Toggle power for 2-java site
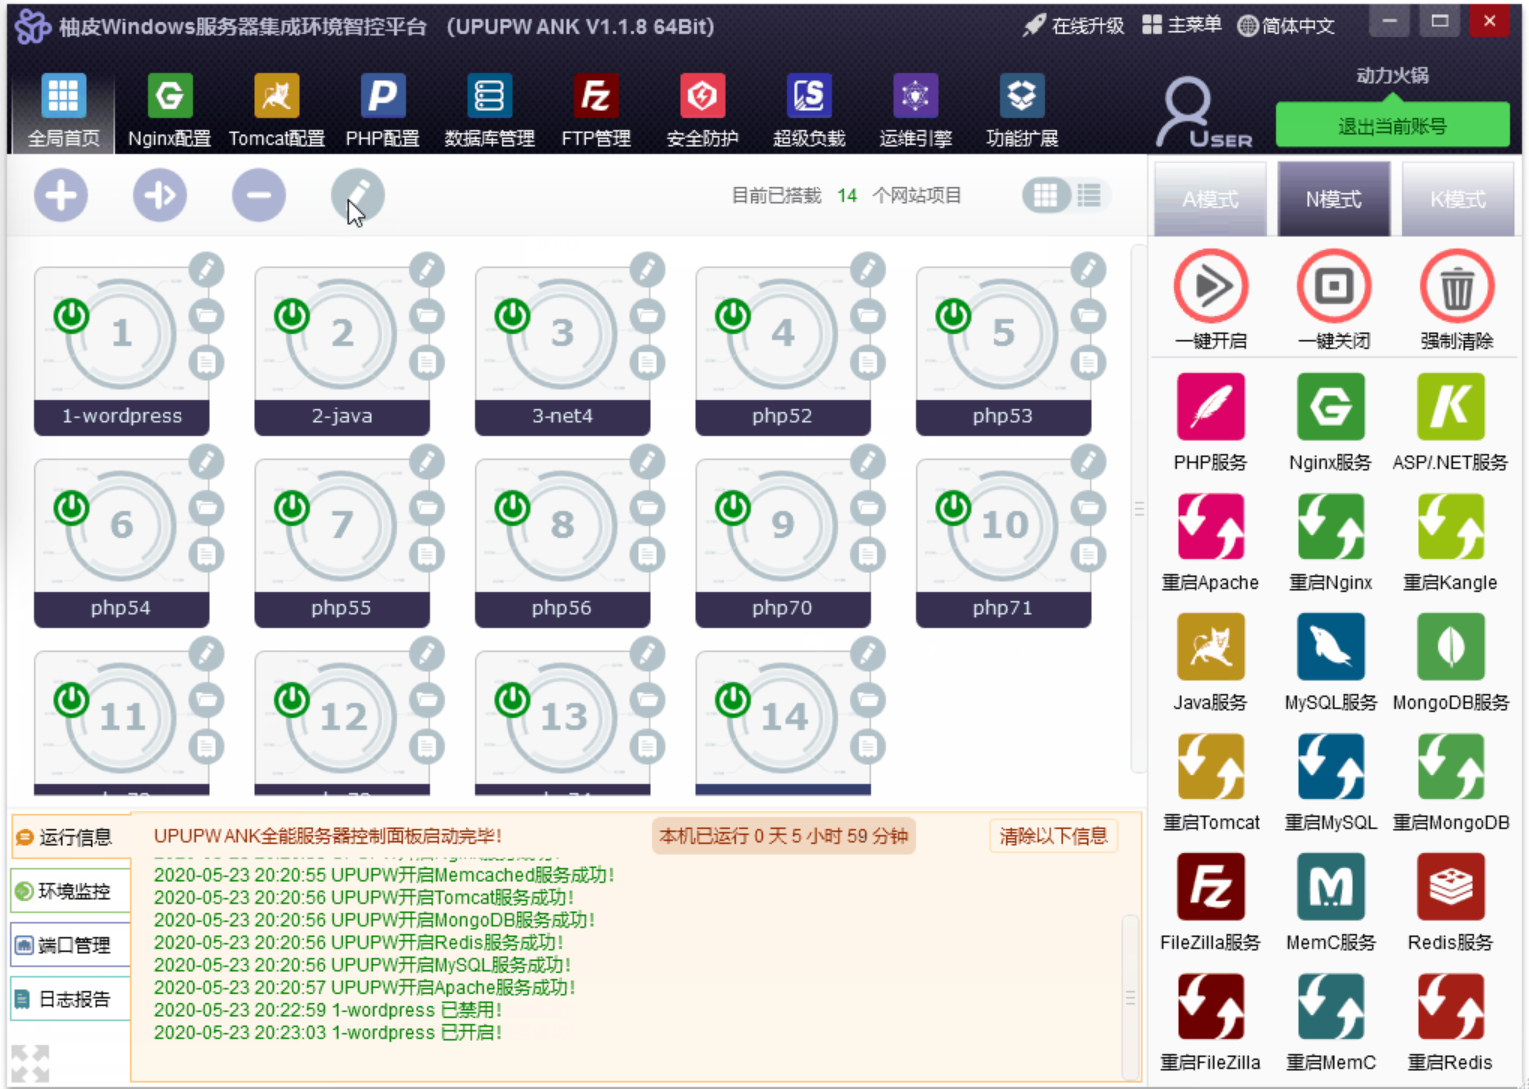Image resolution: width=1529 pixels, height=1089 pixels. (292, 316)
